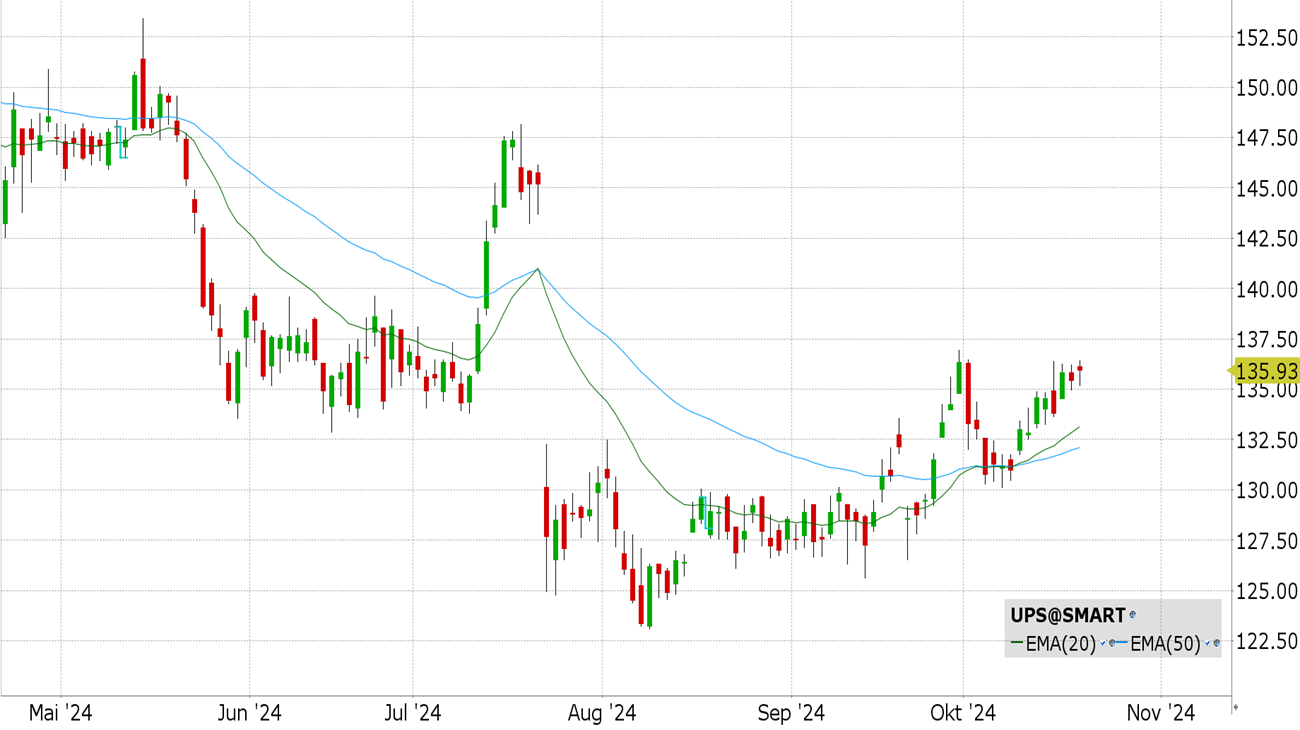Click the small diamond icon at axis corner

coord(1236,708)
